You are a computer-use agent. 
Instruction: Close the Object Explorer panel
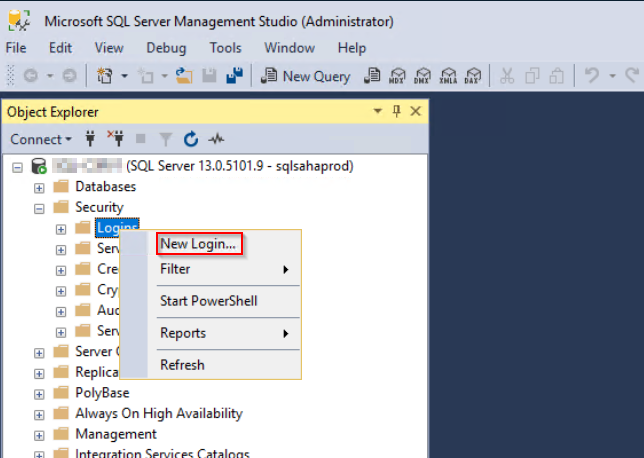click(416, 111)
